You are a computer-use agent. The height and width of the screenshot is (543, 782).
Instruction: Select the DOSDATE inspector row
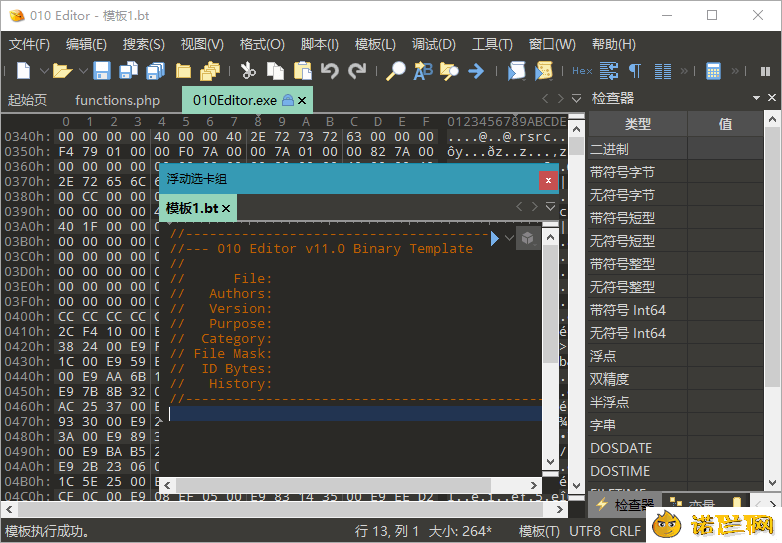coord(675,448)
